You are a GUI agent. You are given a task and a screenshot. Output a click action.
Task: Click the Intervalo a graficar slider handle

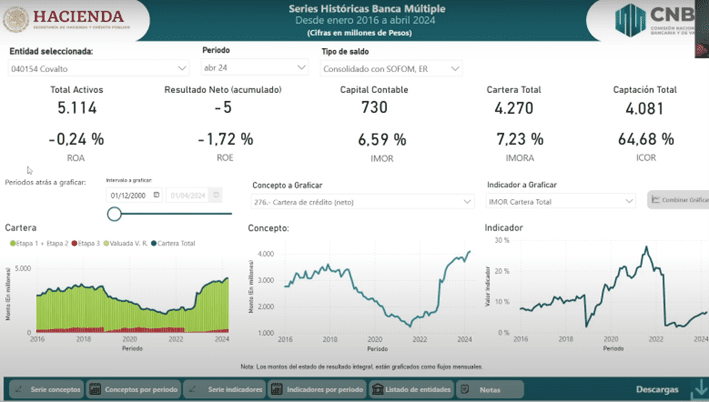[x=114, y=213]
